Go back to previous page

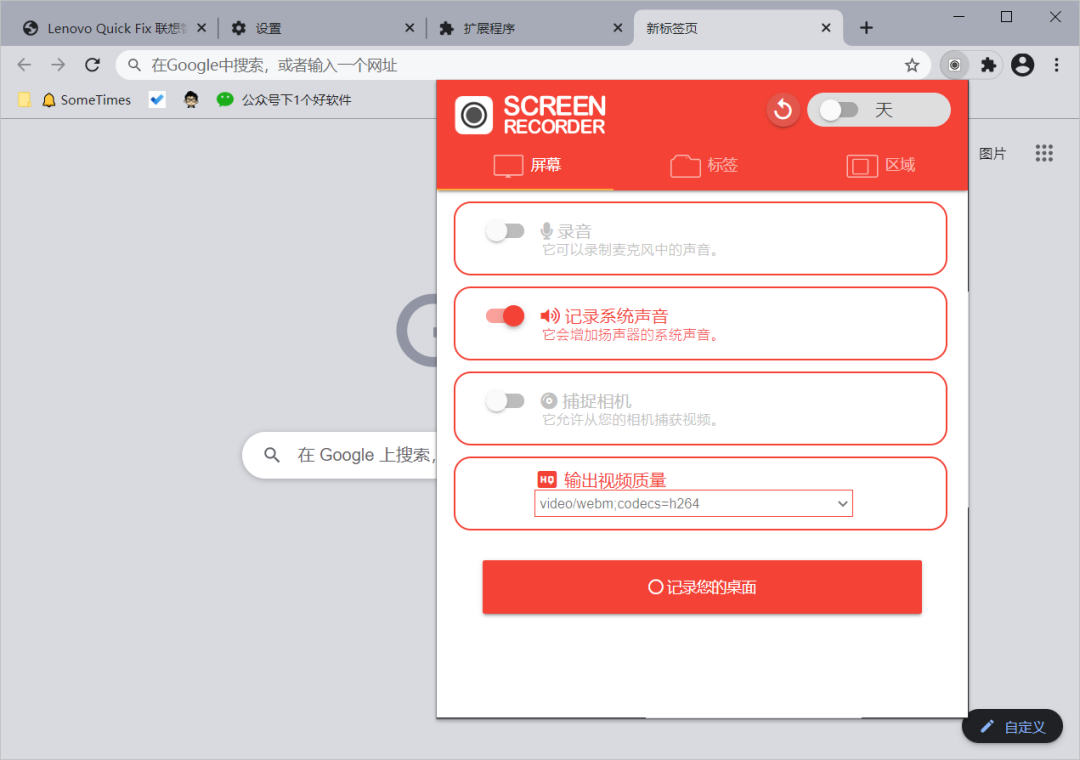click(24, 65)
